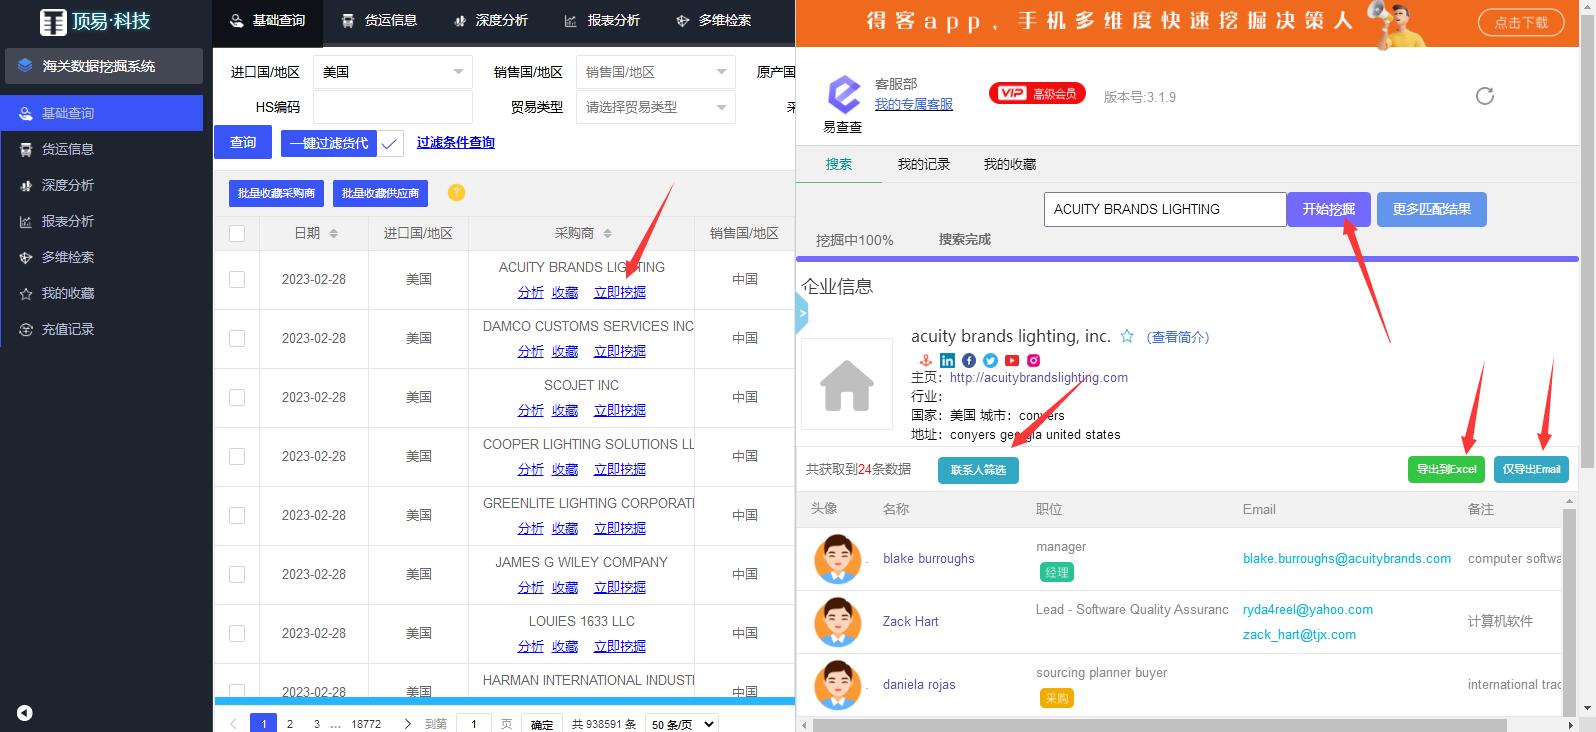Click 立即挖掘 link for ACUITY BRANDS LIGHTING
The image size is (1596, 732).
pos(620,292)
